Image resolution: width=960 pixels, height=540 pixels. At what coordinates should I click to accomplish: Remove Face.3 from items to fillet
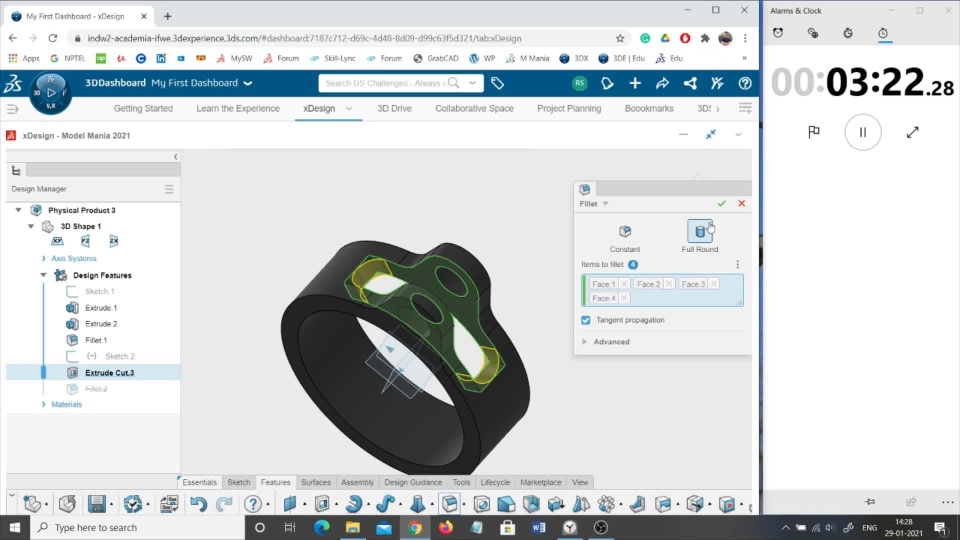(x=714, y=284)
